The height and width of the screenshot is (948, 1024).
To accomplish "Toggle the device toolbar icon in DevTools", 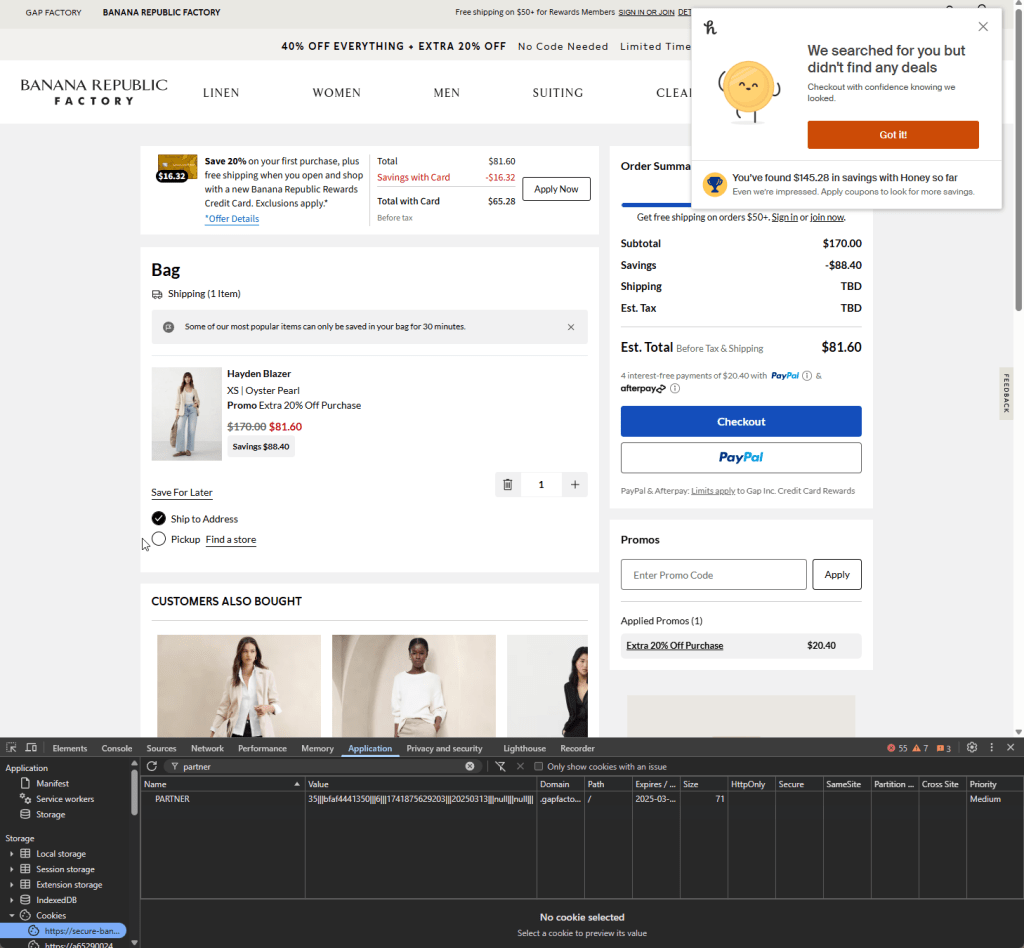I will coord(31,748).
